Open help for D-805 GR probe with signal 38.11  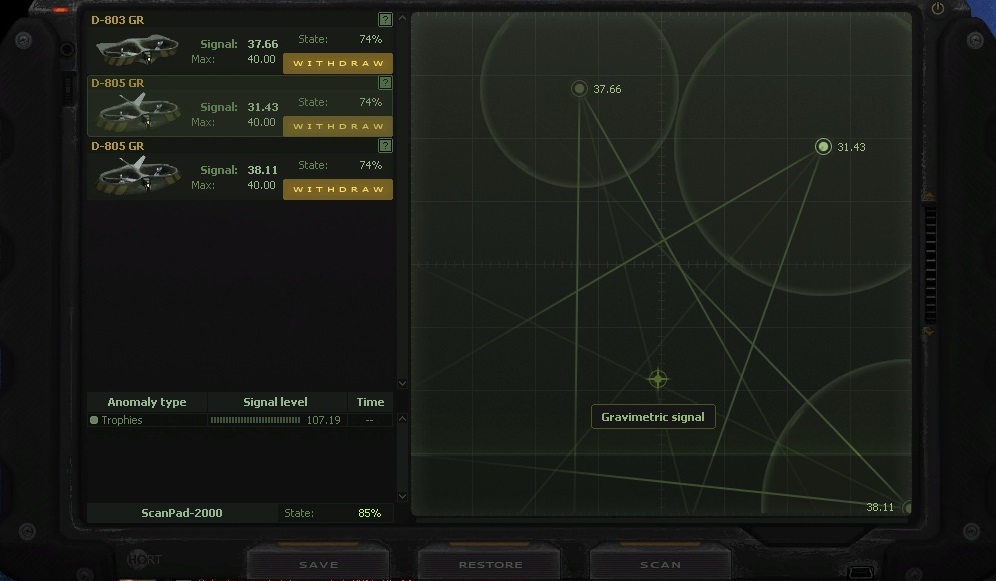coord(385,145)
